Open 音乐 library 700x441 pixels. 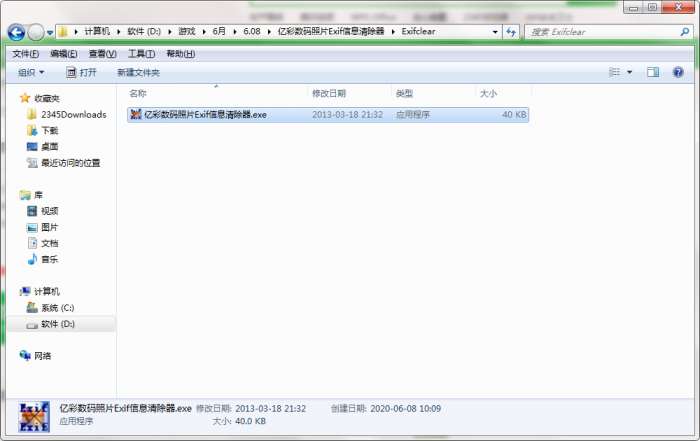pyautogui.click(x=50, y=259)
